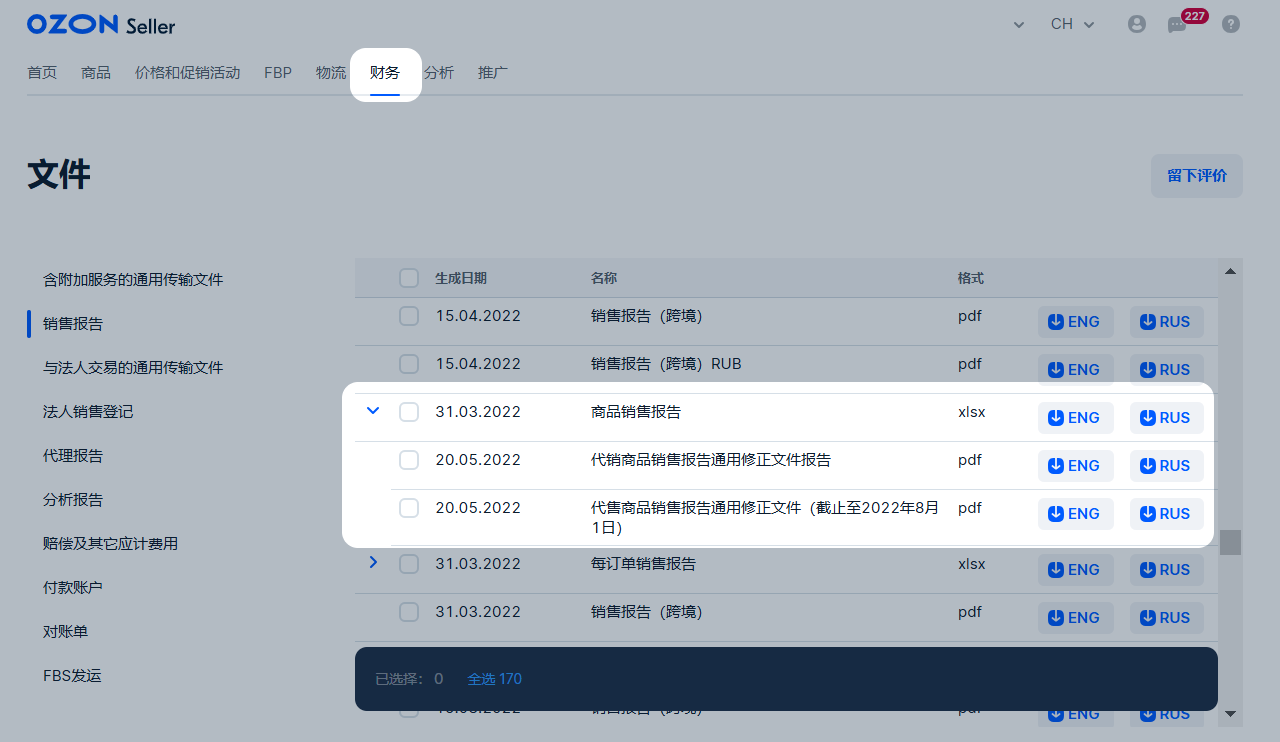Select 销售报告 in the sidebar
1280x742 pixels.
point(73,324)
